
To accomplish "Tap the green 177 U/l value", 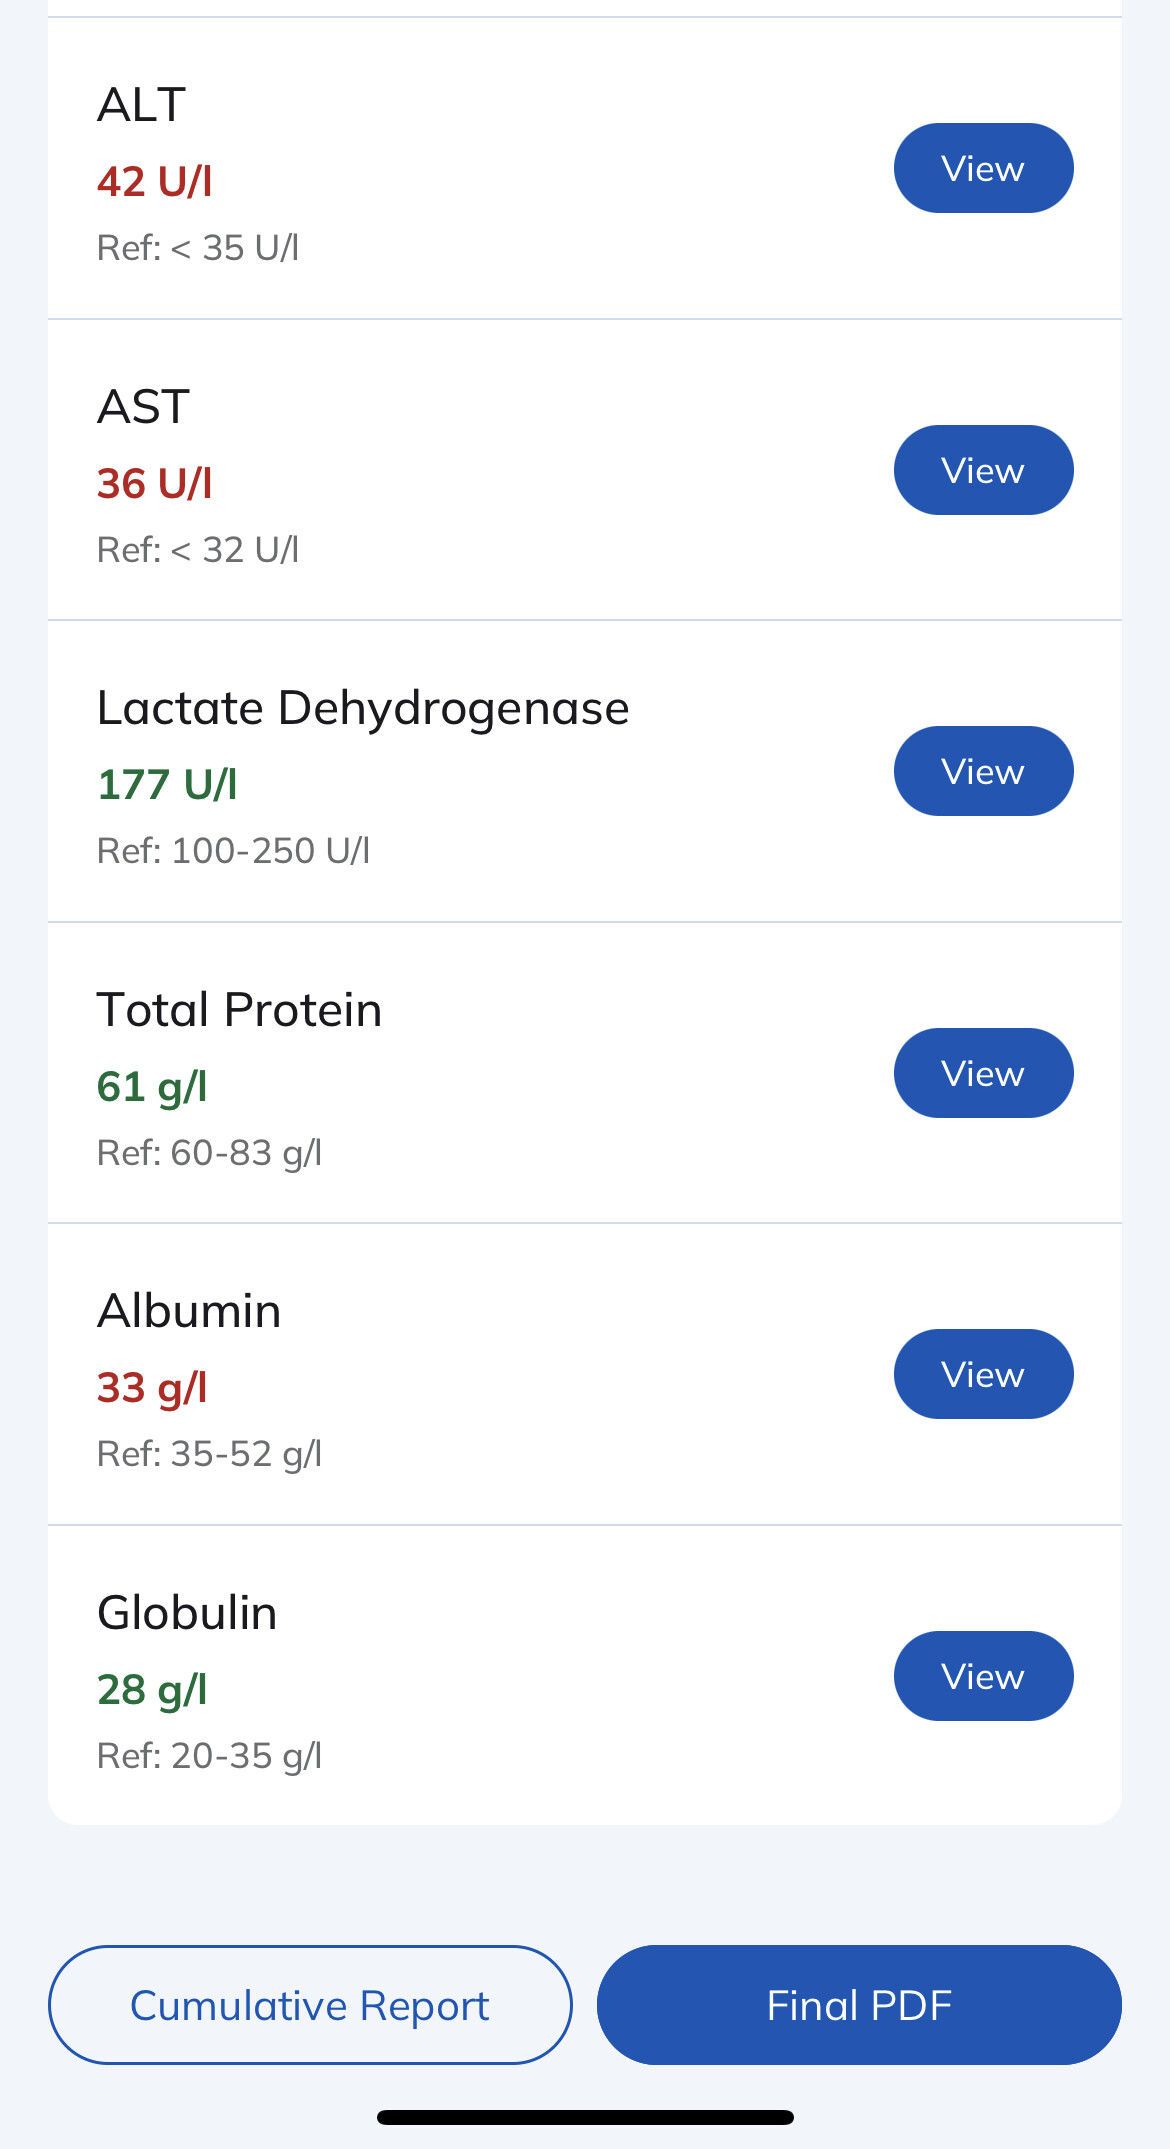I will click(167, 785).
